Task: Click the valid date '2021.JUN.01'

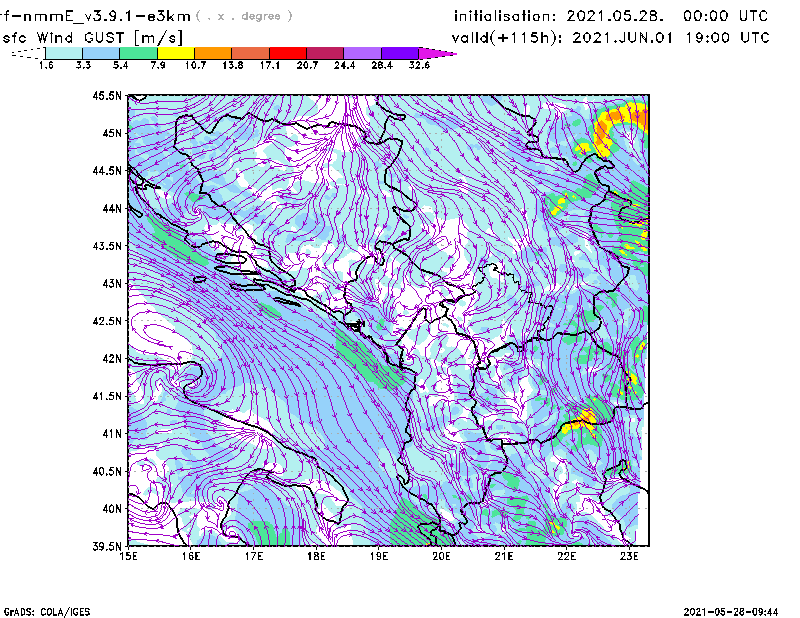Action: point(622,38)
